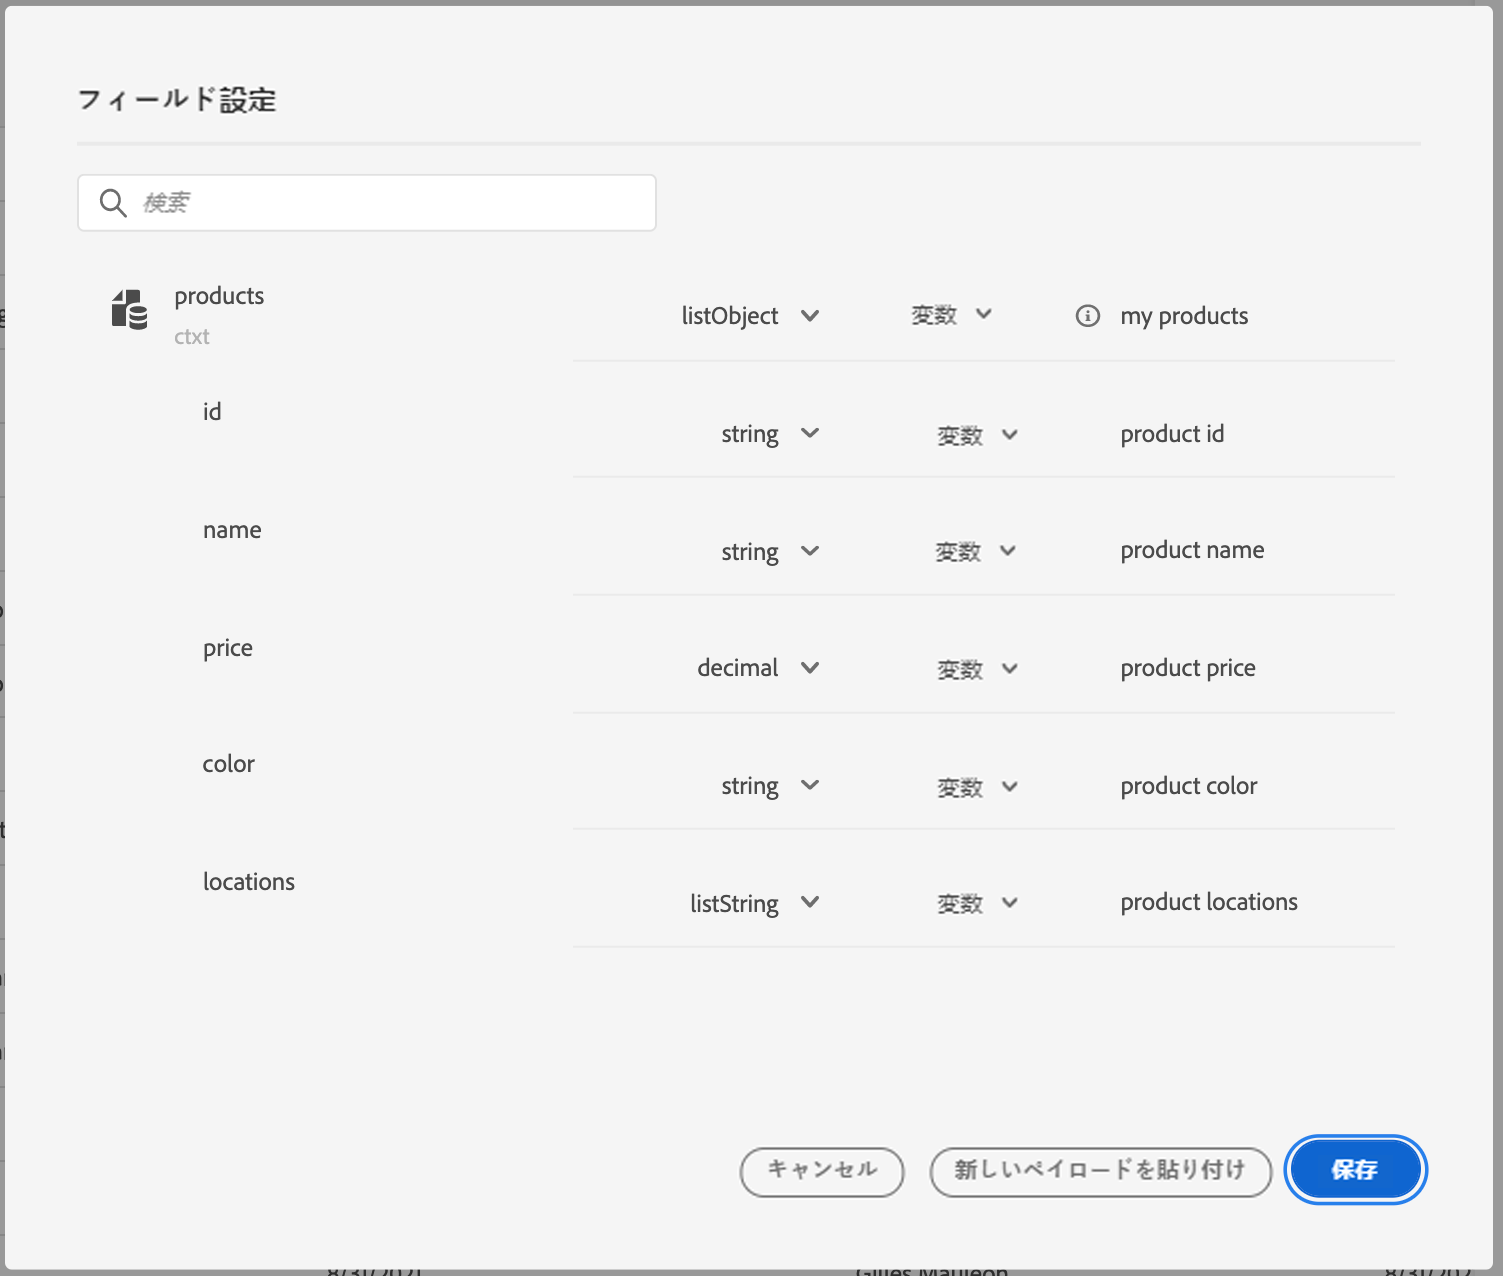This screenshot has height=1276, width=1504.
Task: Expand the 変数 dropdown in product price row
Action: tap(977, 669)
